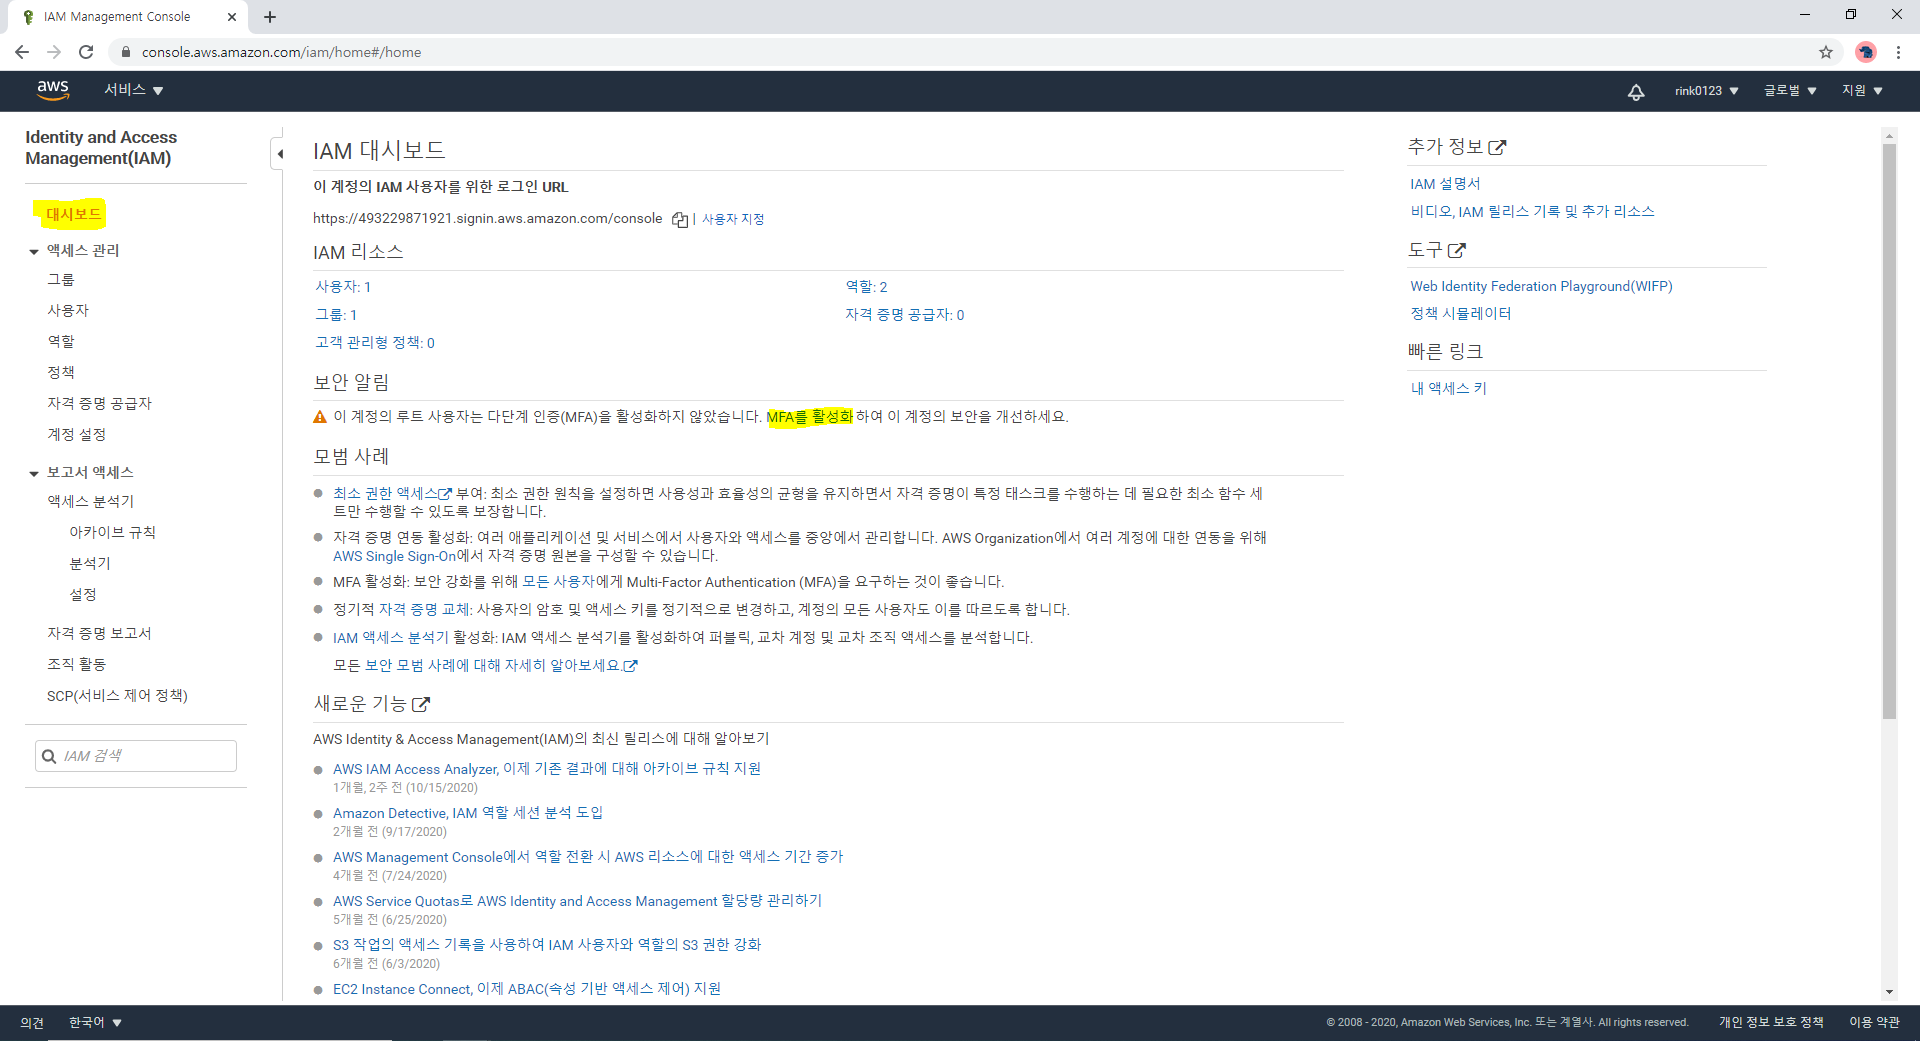Screen dimensions: 1920x1041
Task: Click the browser forward arrow
Action: 54,52
